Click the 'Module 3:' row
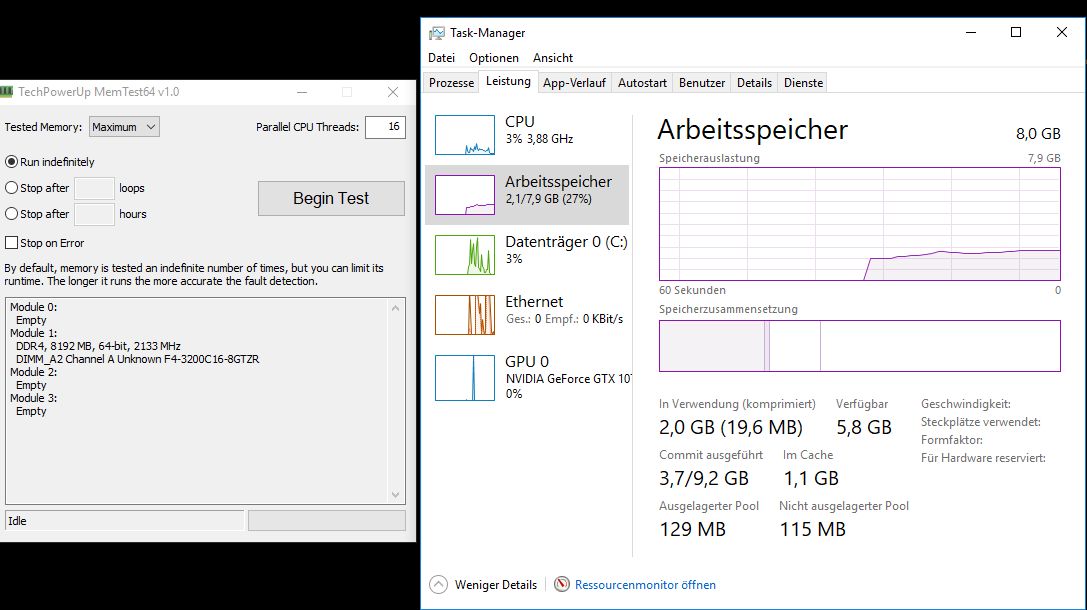The height and width of the screenshot is (610, 1087). click(x=33, y=398)
